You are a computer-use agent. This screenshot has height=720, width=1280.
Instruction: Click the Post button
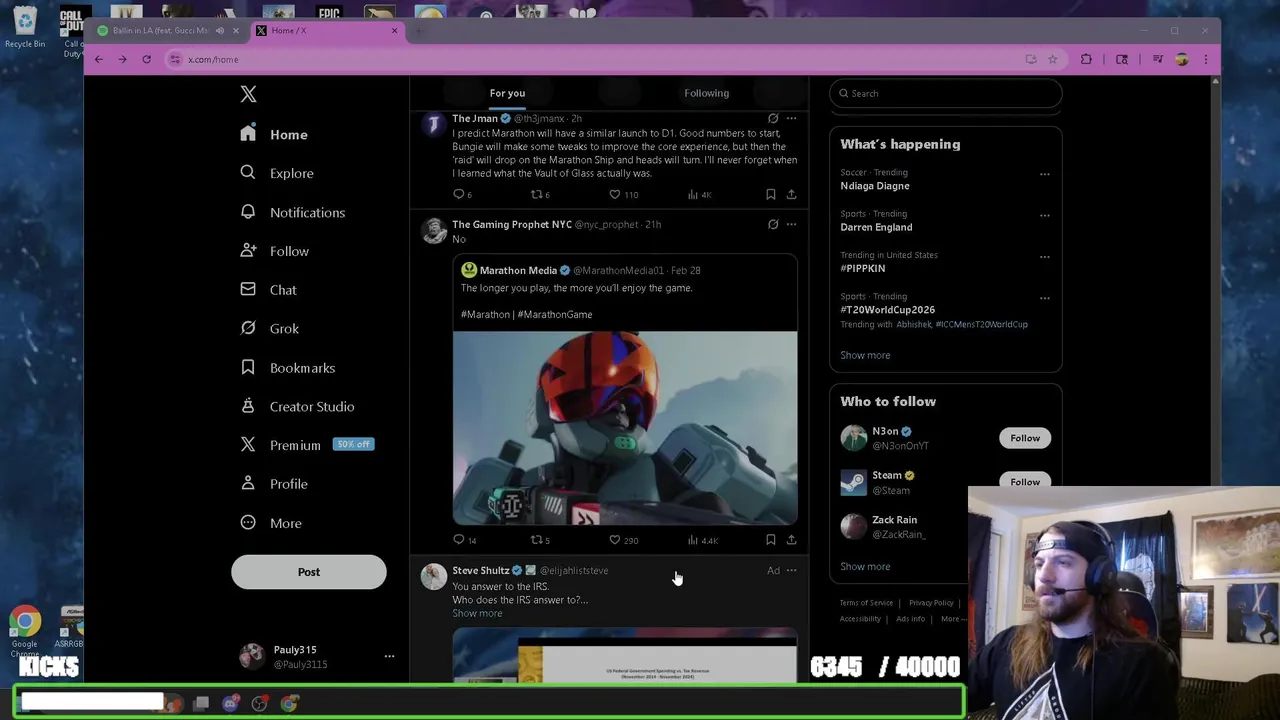[x=308, y=572]
